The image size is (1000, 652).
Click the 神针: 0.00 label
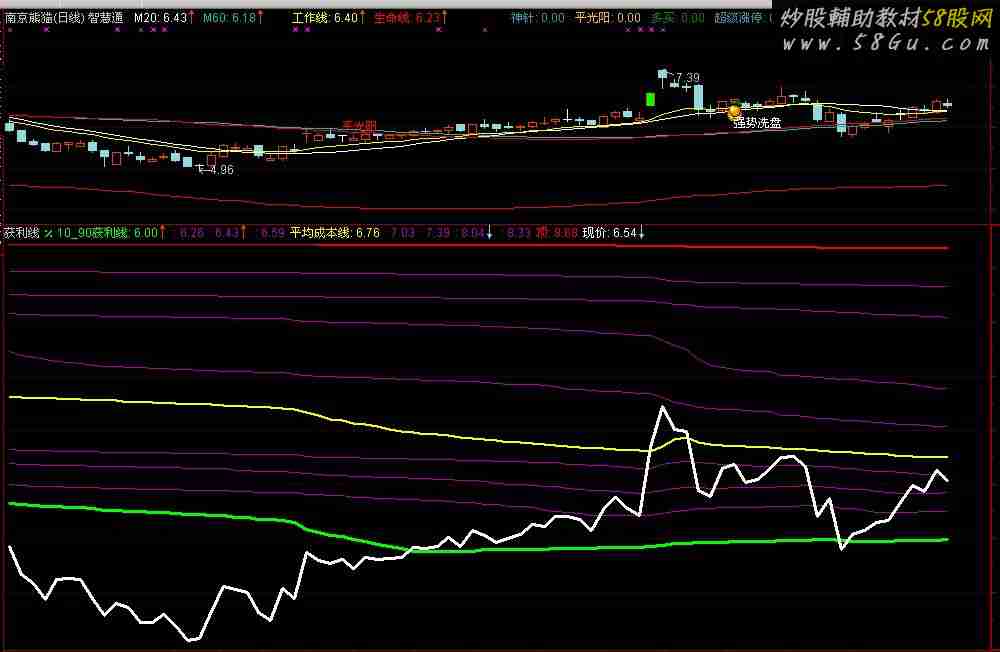point(538,18)
